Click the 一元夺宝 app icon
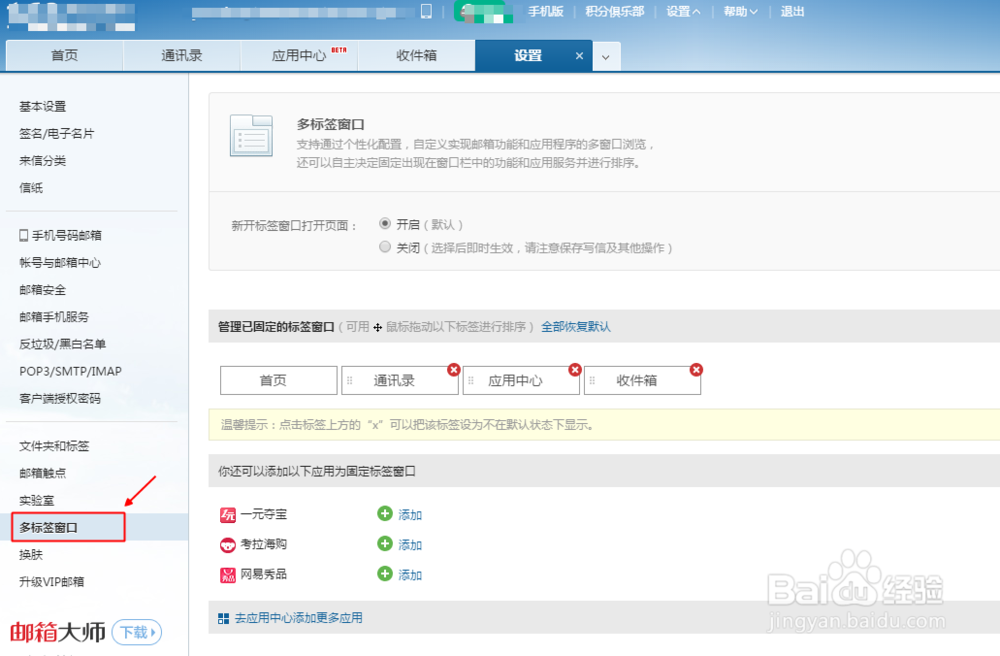The height and width of the screenshot is (656, 1000). [228, 514]
